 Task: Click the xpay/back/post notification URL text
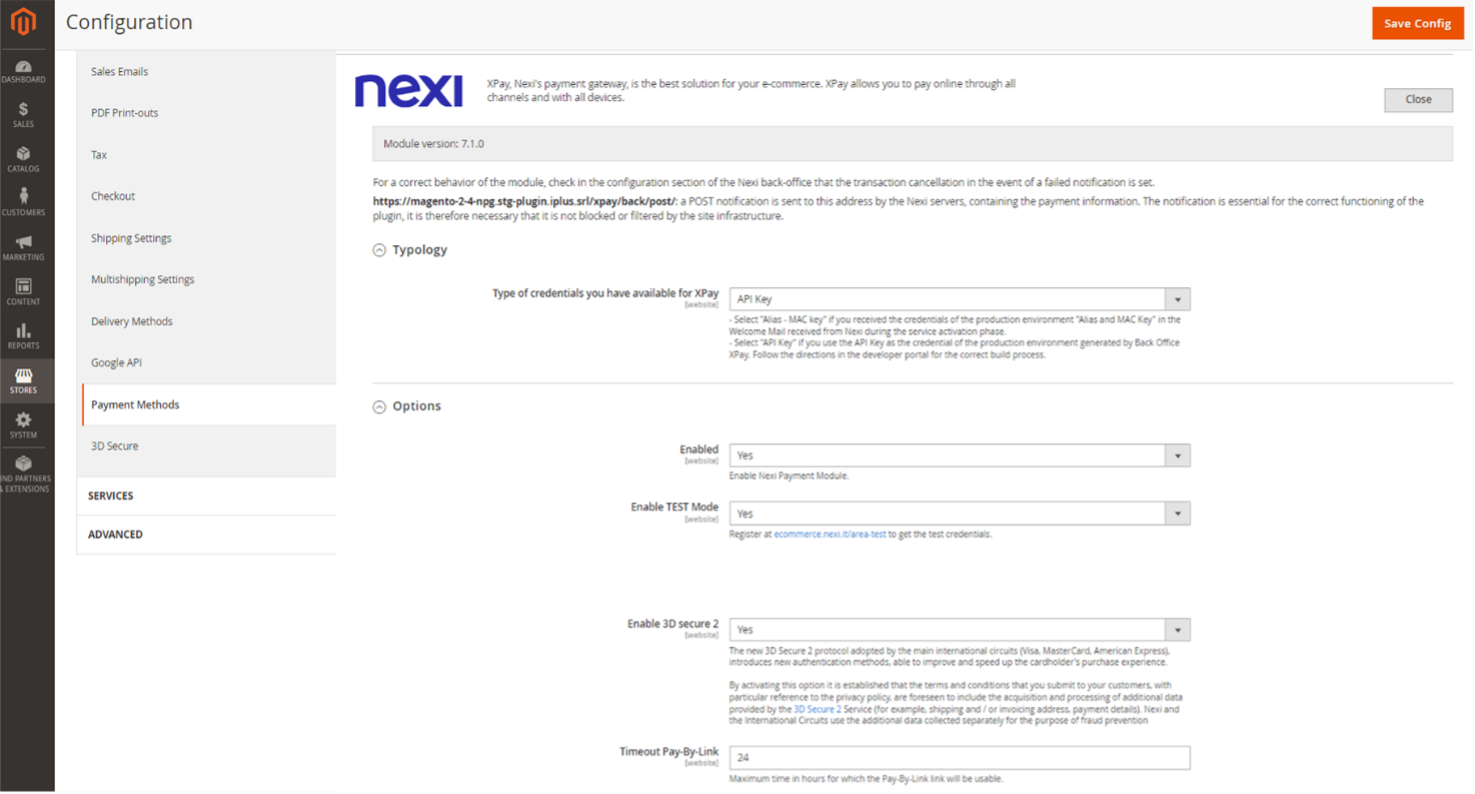(524, 202)
